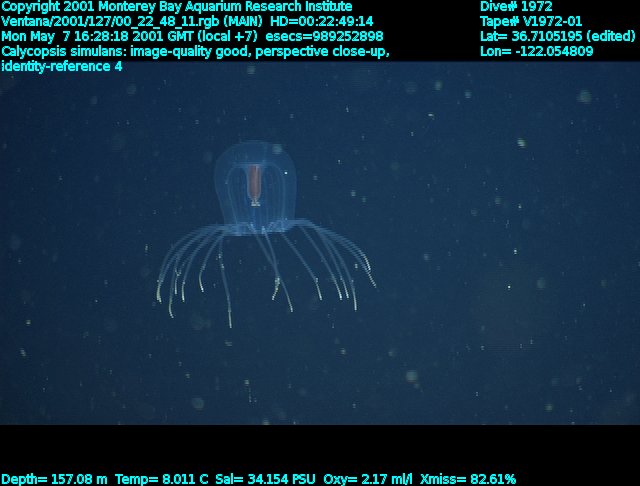Click the species name 'Calycopsis simulans'
The height and width of the screenshot is (486, 640).
tap(62, 52)
